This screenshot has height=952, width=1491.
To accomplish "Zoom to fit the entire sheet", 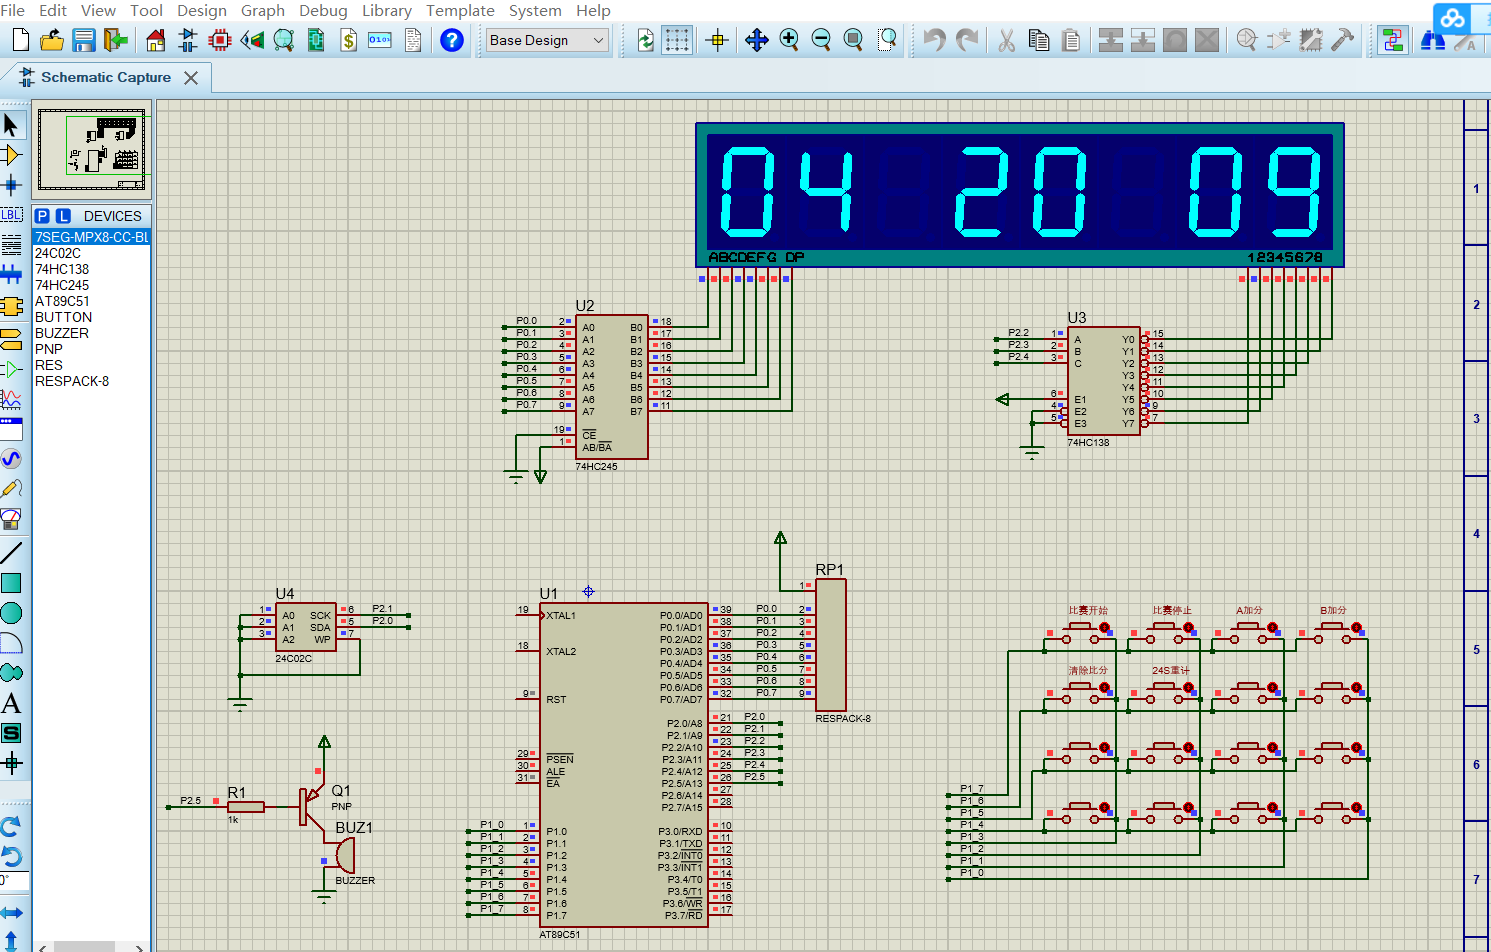I will point(853,40).
